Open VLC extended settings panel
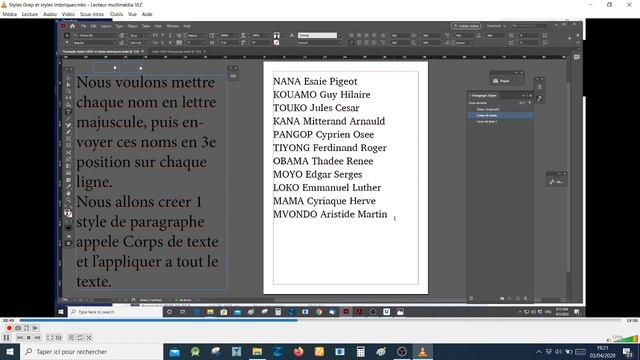 point(59,338)
